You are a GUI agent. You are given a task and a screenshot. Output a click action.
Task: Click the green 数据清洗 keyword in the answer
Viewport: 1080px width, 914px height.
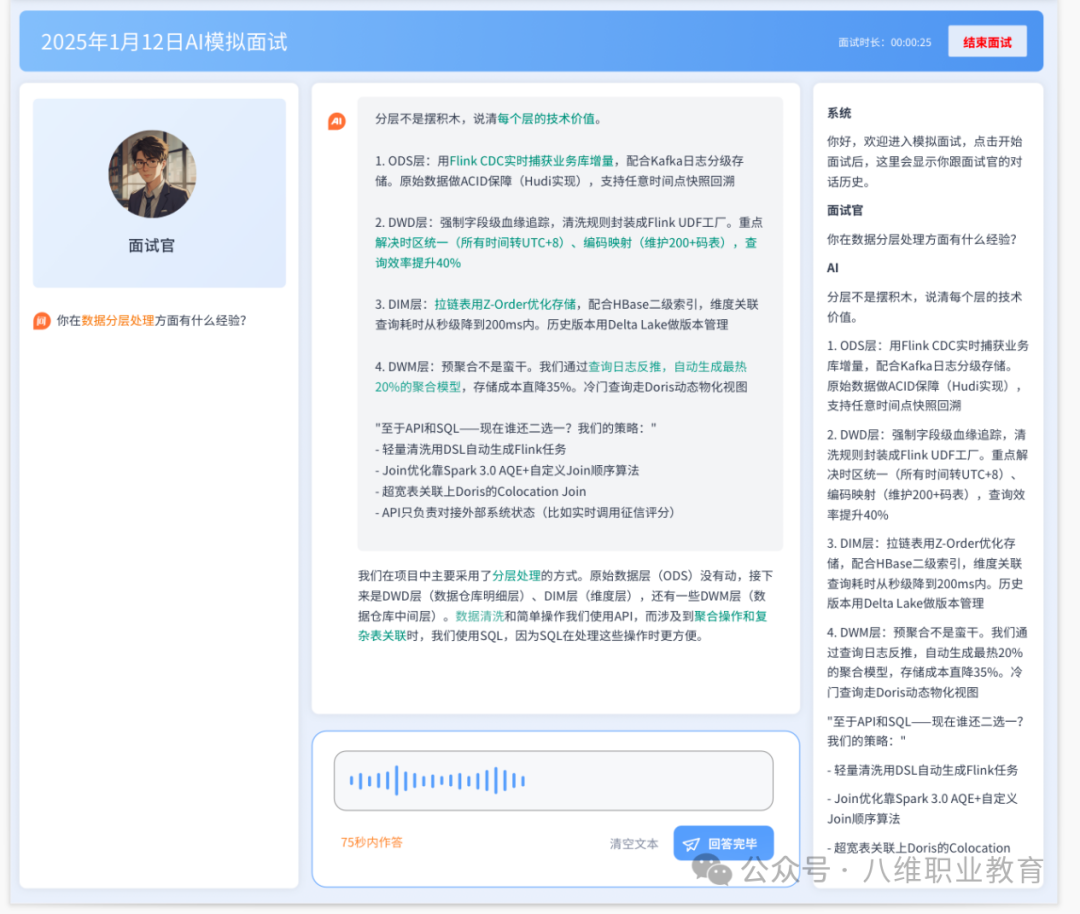[479, 616]
